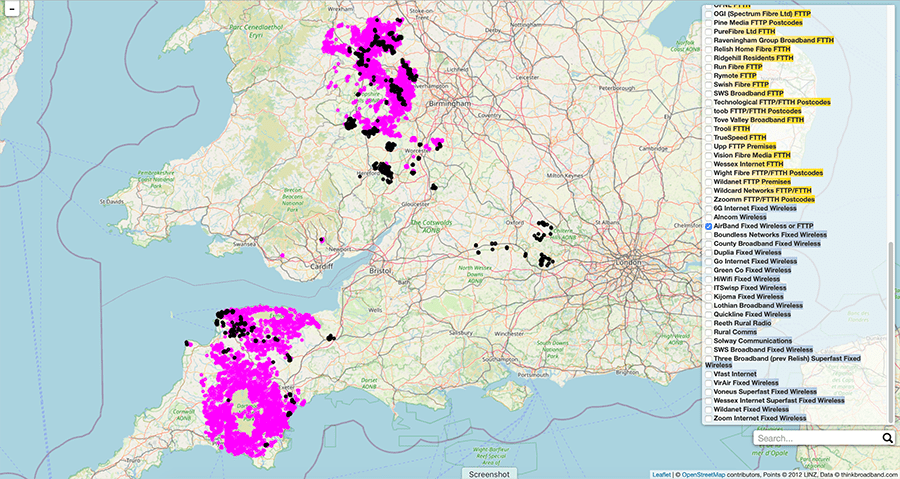Toggle 6G Internet Fixed Wireless layer
Screen dimensions: 900x479
709,209
